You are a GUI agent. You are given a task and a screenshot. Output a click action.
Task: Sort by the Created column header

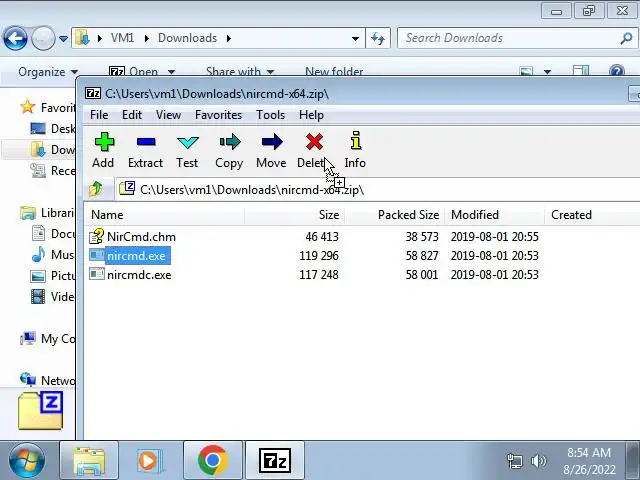[x=592, y=215]
